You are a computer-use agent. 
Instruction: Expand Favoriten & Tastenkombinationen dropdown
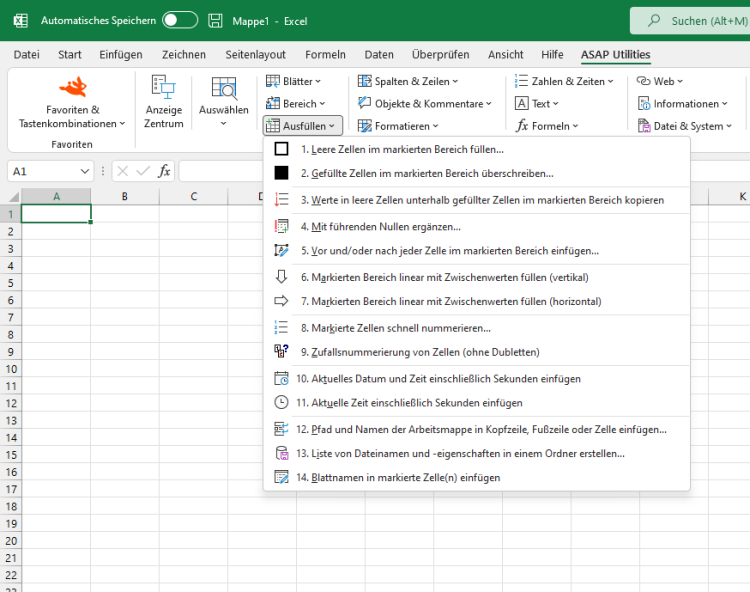point(72,117)
